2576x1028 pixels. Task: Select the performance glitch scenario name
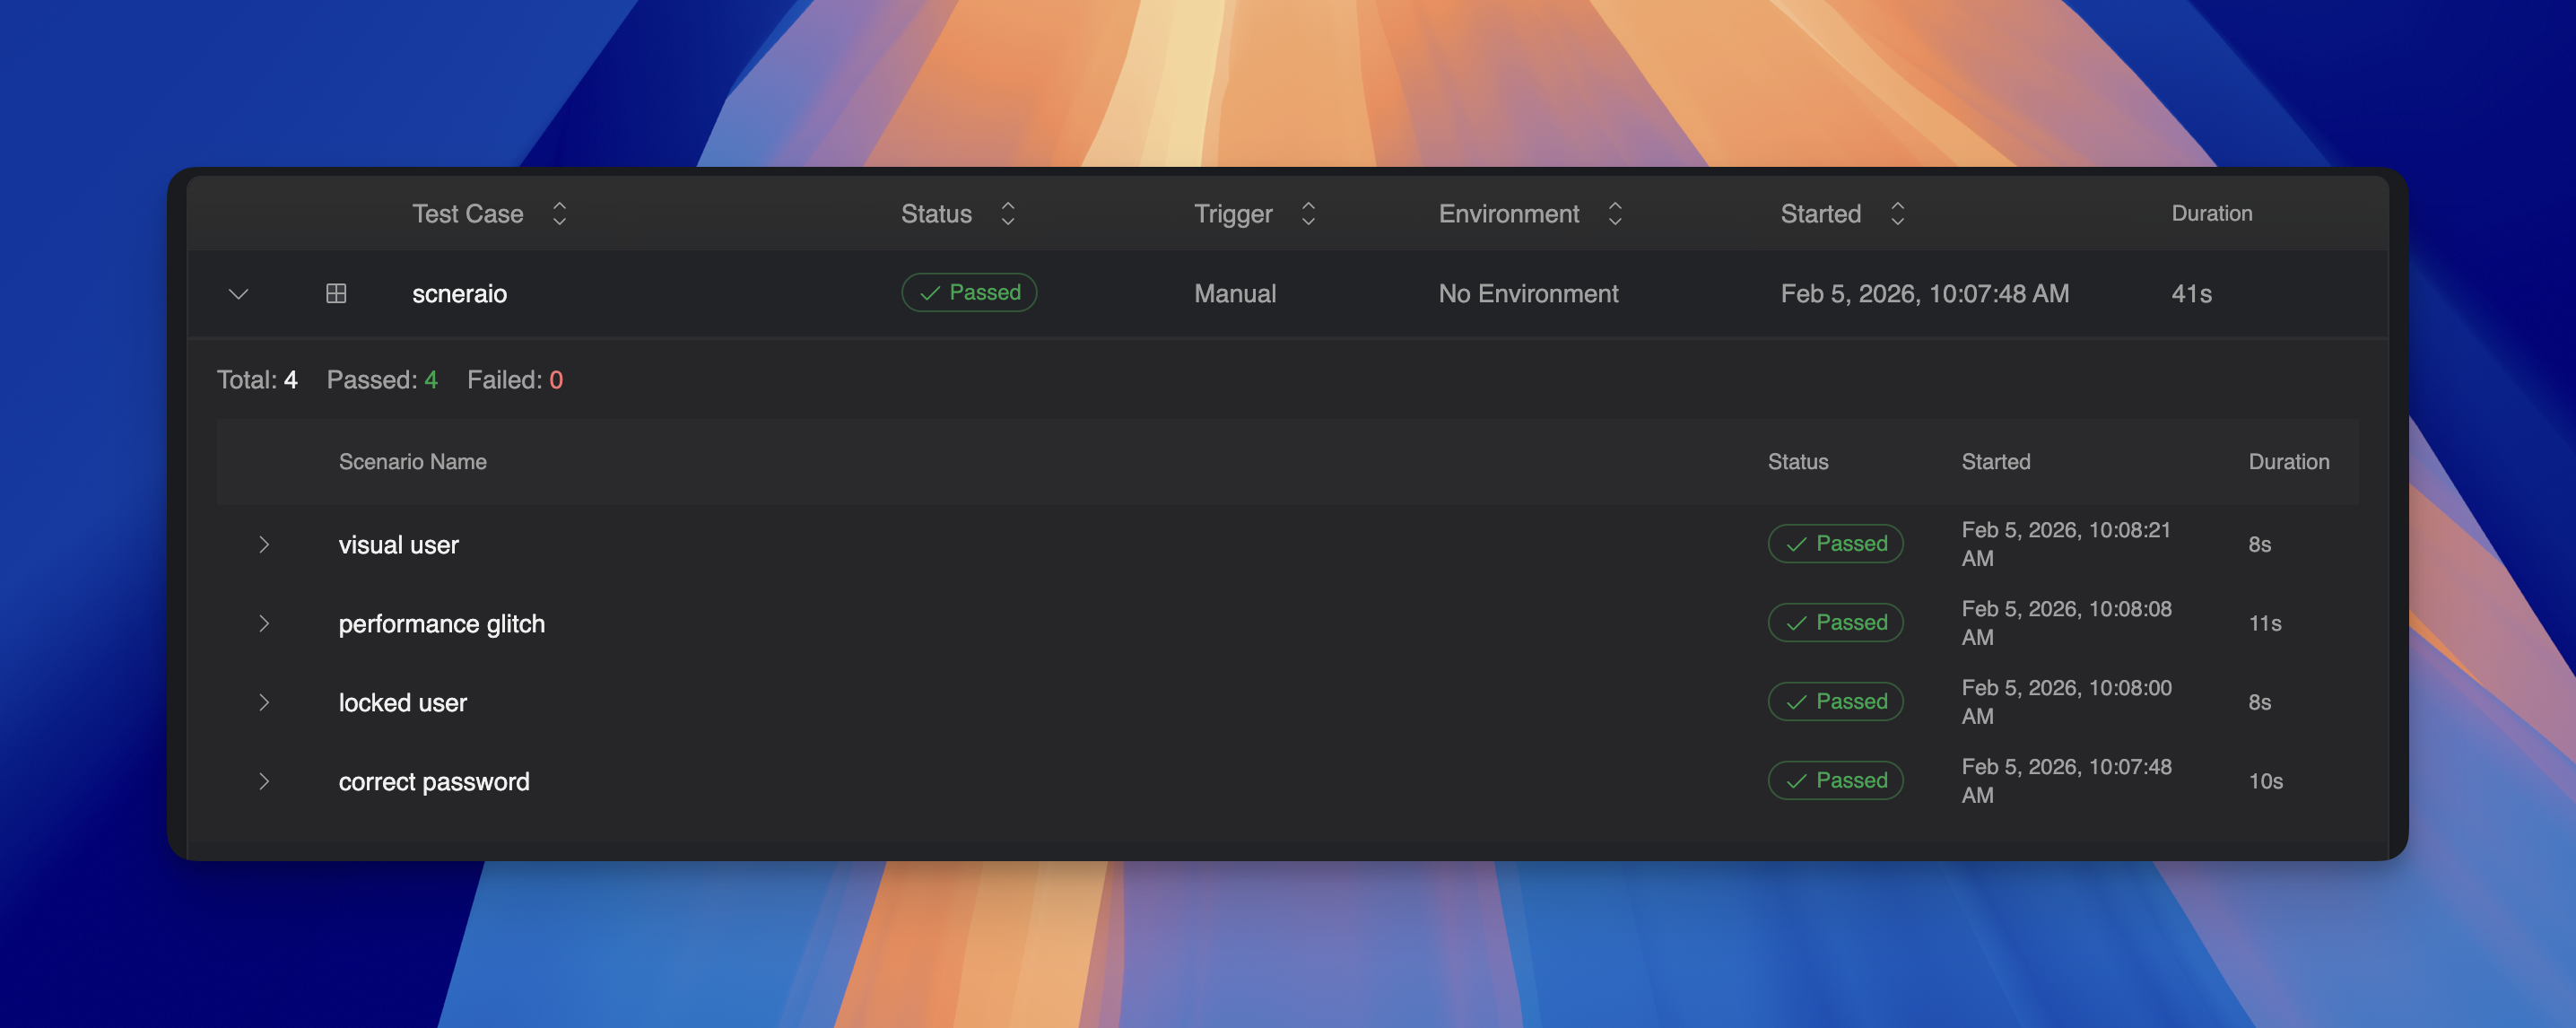[x=441, y=624]
